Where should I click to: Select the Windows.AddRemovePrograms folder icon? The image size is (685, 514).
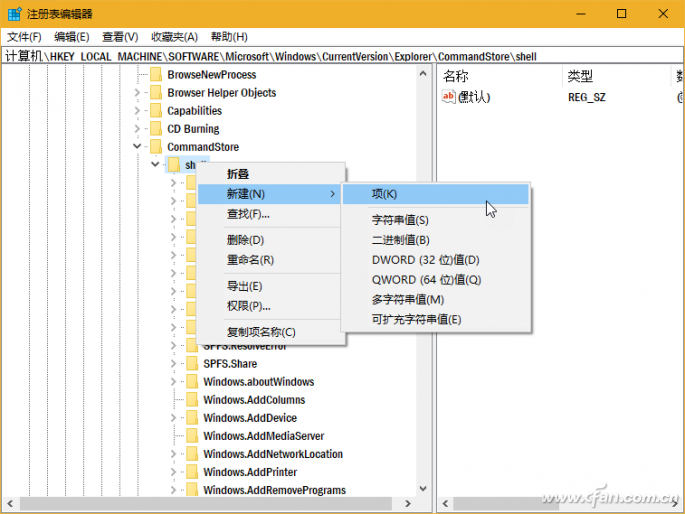coord(192,490)
